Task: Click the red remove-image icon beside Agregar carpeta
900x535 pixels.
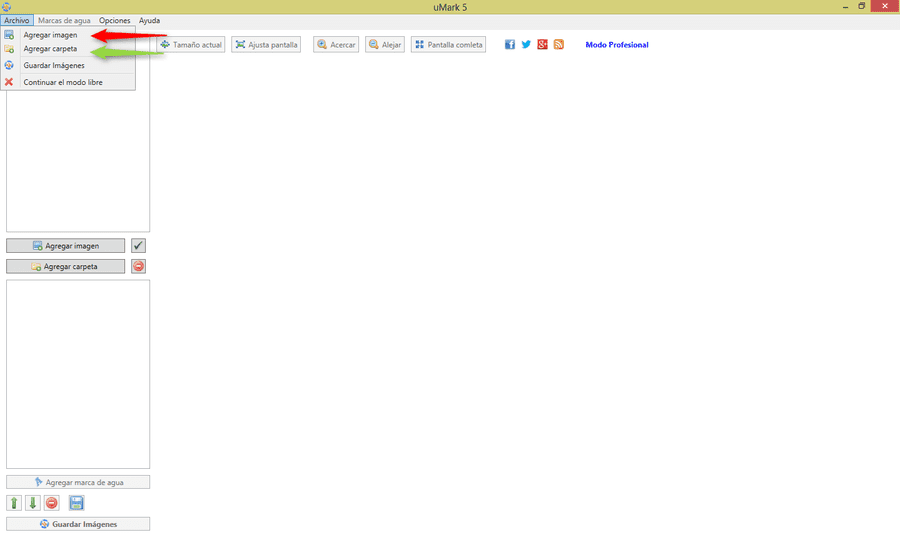Action: pos(138,266)
